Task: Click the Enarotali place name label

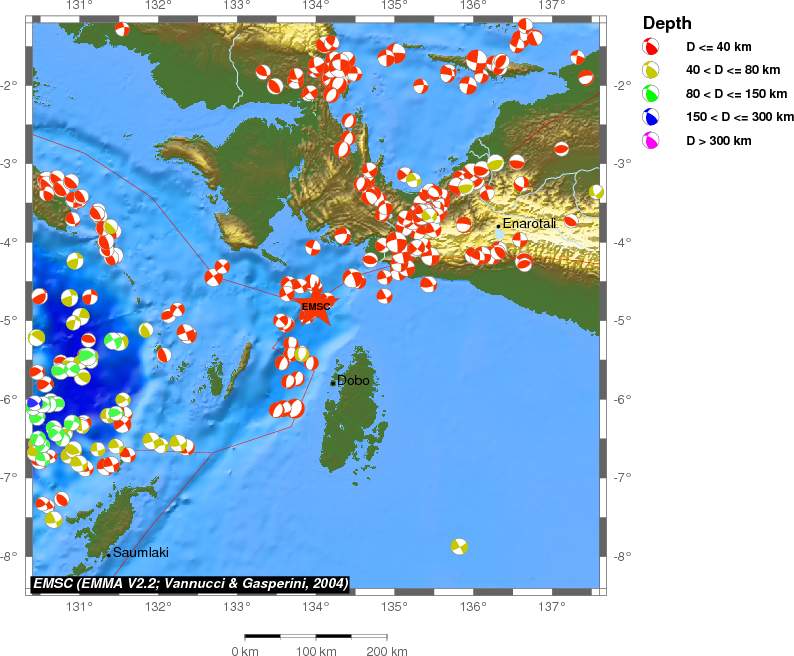Action: coord(529,222)
